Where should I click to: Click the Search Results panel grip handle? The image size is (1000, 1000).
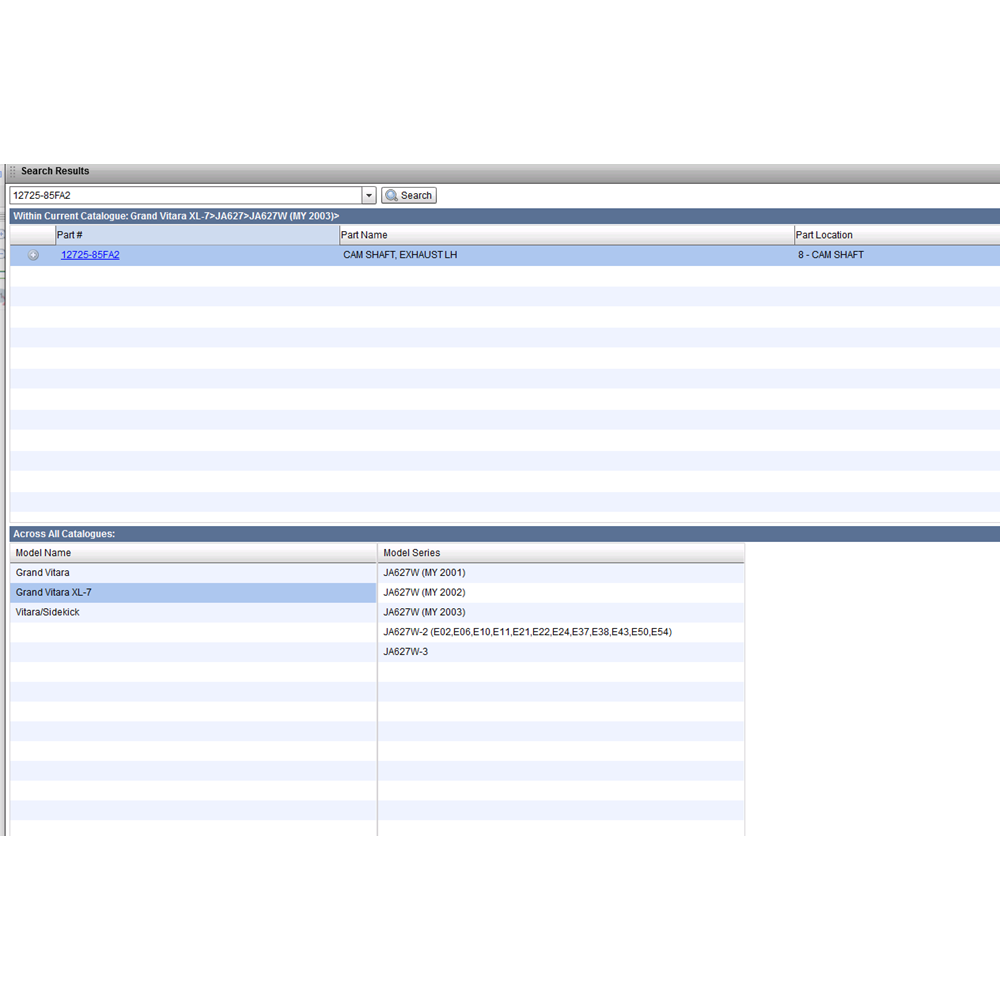[x=13, y=172]
